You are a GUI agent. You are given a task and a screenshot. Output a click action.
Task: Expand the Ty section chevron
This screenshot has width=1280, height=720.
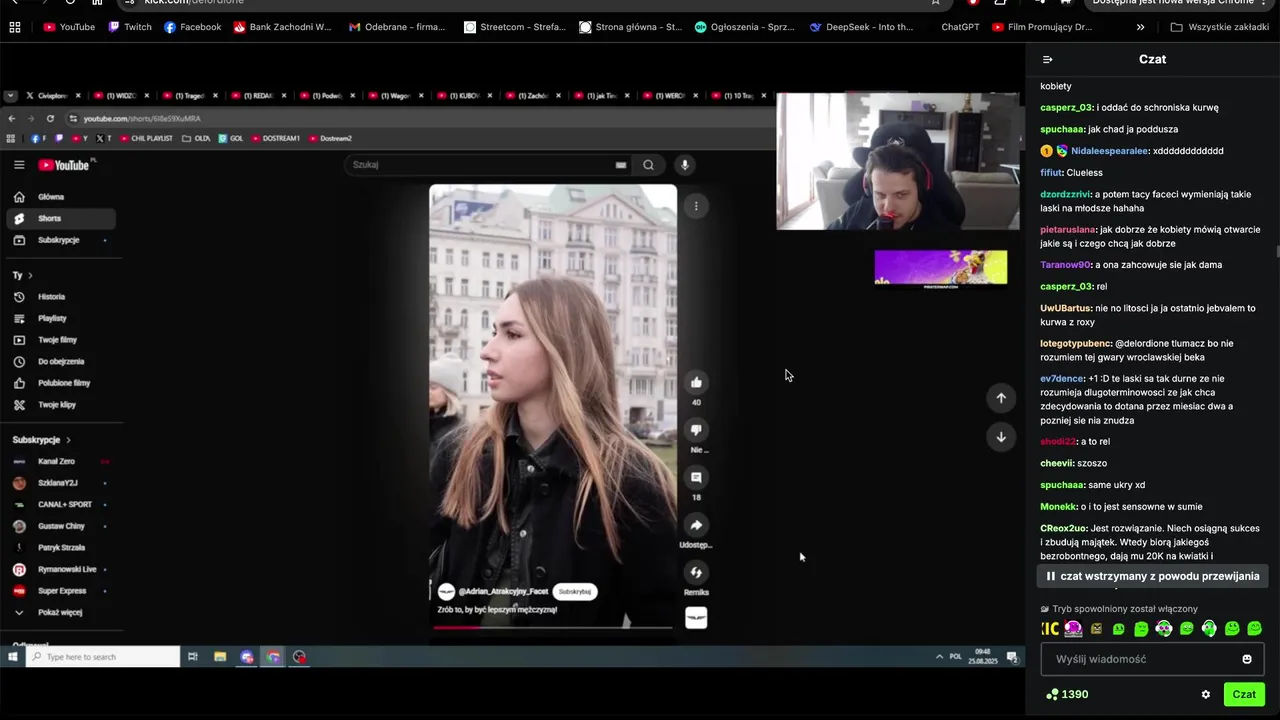point(30,275)
